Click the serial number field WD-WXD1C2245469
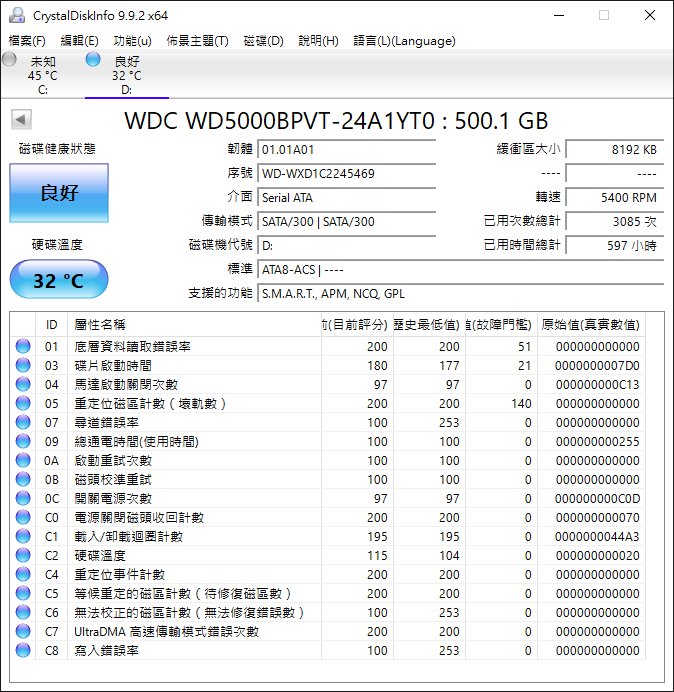 (x=347, y=173)
